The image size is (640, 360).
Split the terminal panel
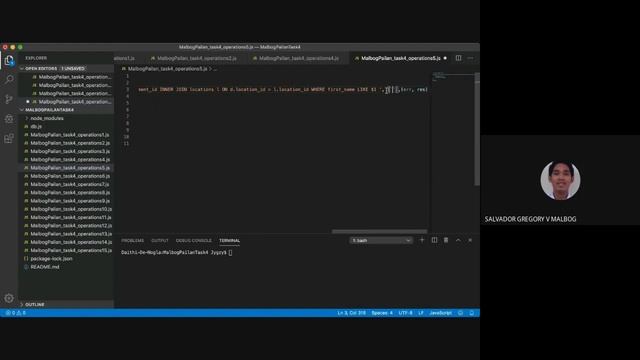(434, 240)
